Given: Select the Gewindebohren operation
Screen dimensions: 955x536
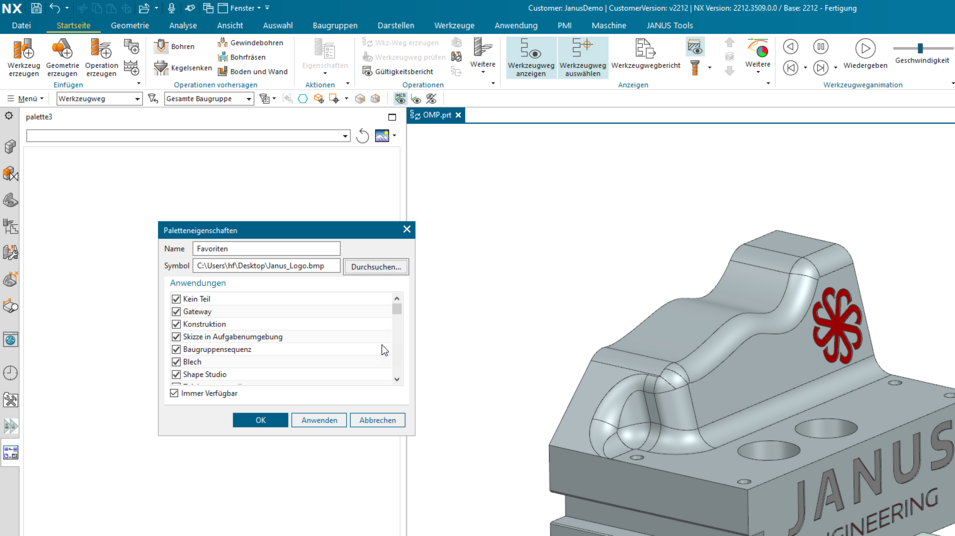Looking at the screenshot, I should [250, 43].
